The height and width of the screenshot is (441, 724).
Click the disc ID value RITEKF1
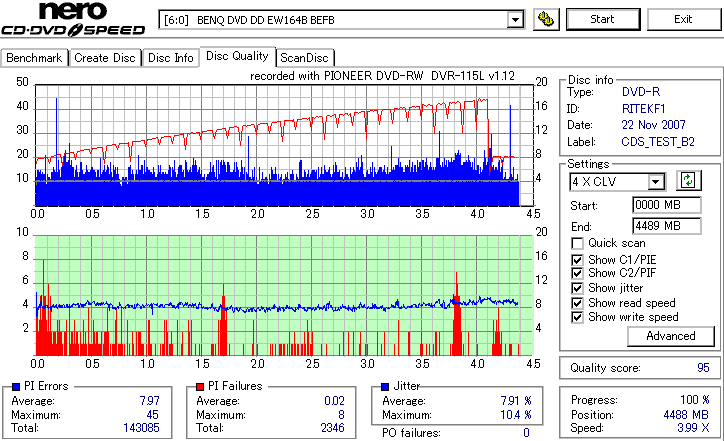644,109
